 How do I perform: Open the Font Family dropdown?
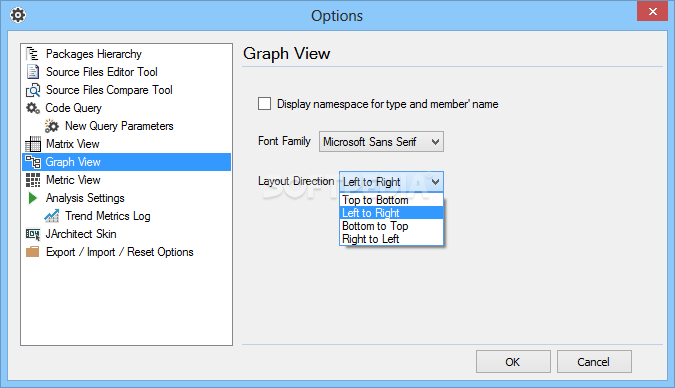[381, 142]
